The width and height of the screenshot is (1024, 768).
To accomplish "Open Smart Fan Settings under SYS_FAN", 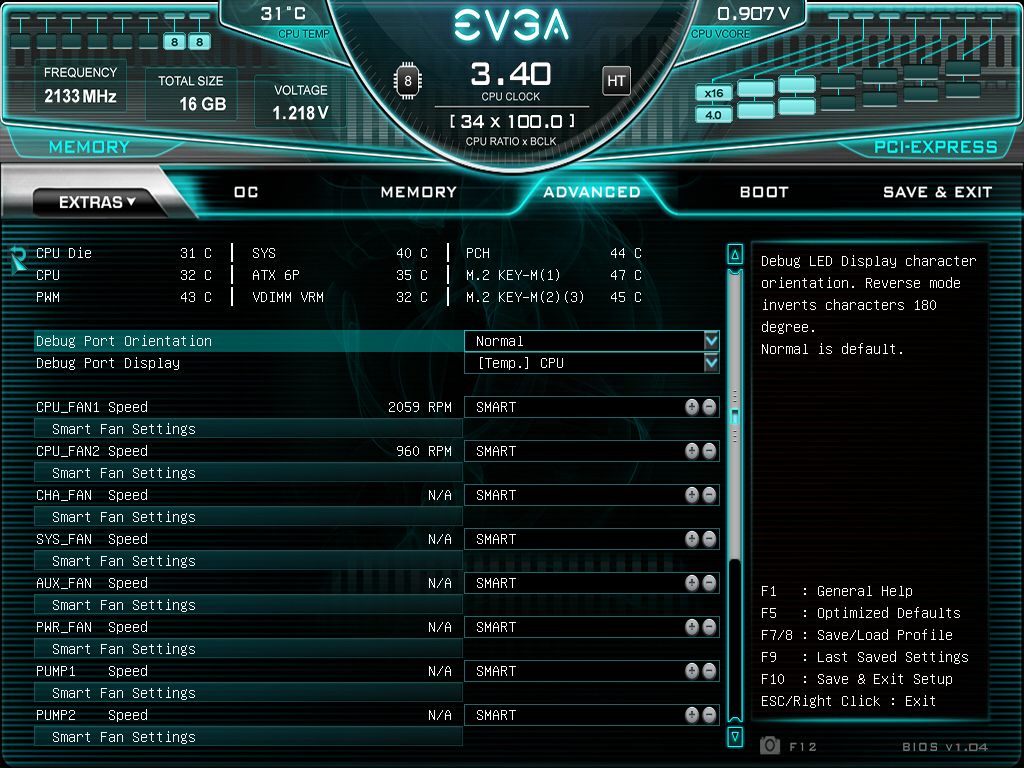I will tap(248, 561).
